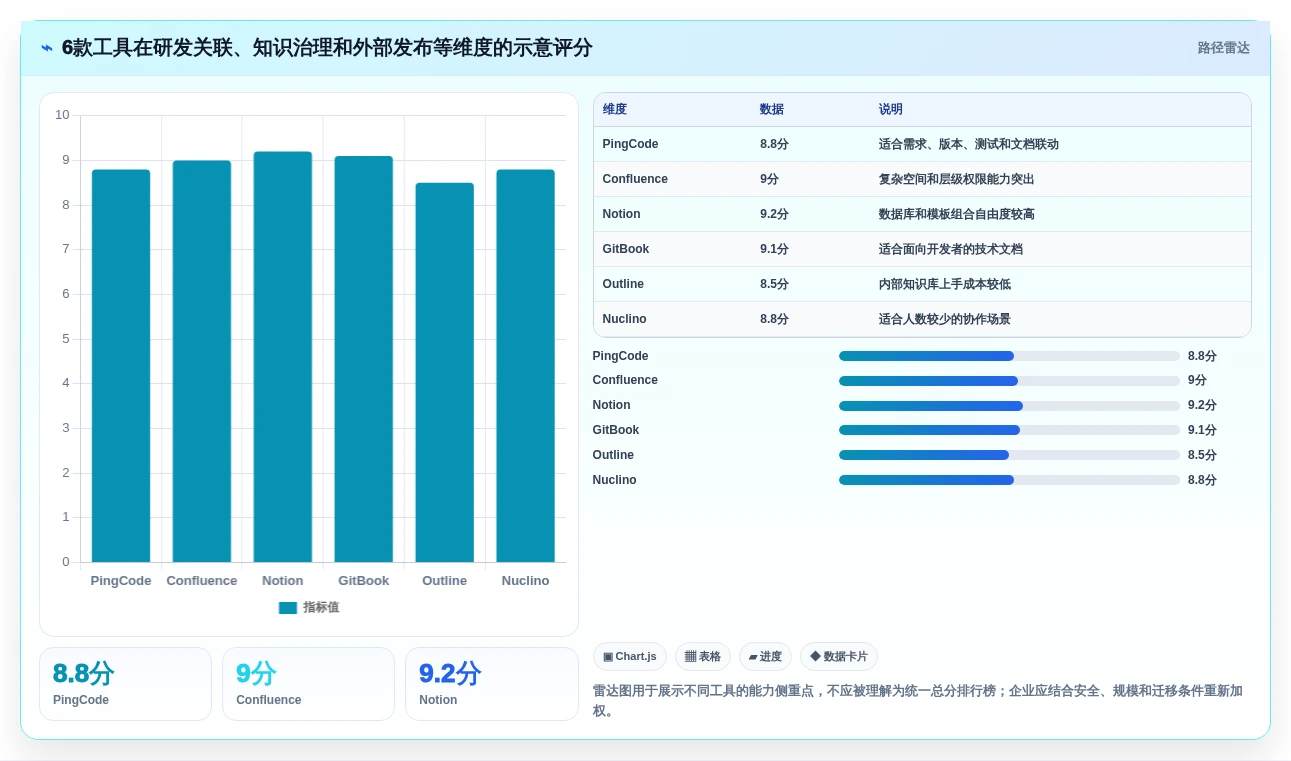
Task: Click the PingCode bar in the chart
Action: tap(121, 366)
